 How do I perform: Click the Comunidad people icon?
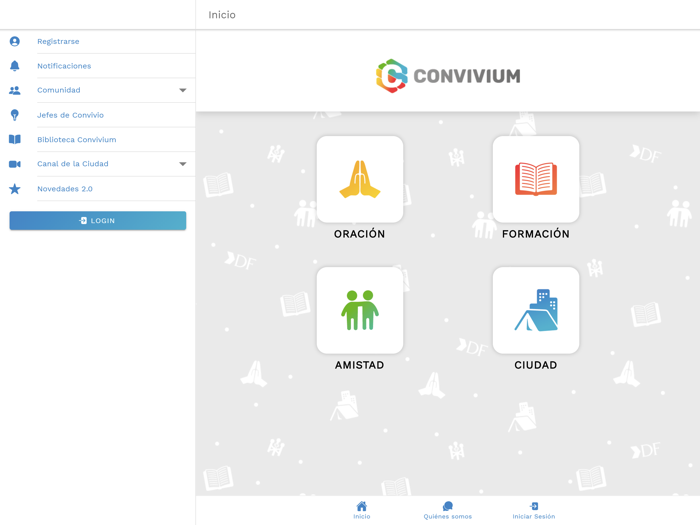click(15, 90)
